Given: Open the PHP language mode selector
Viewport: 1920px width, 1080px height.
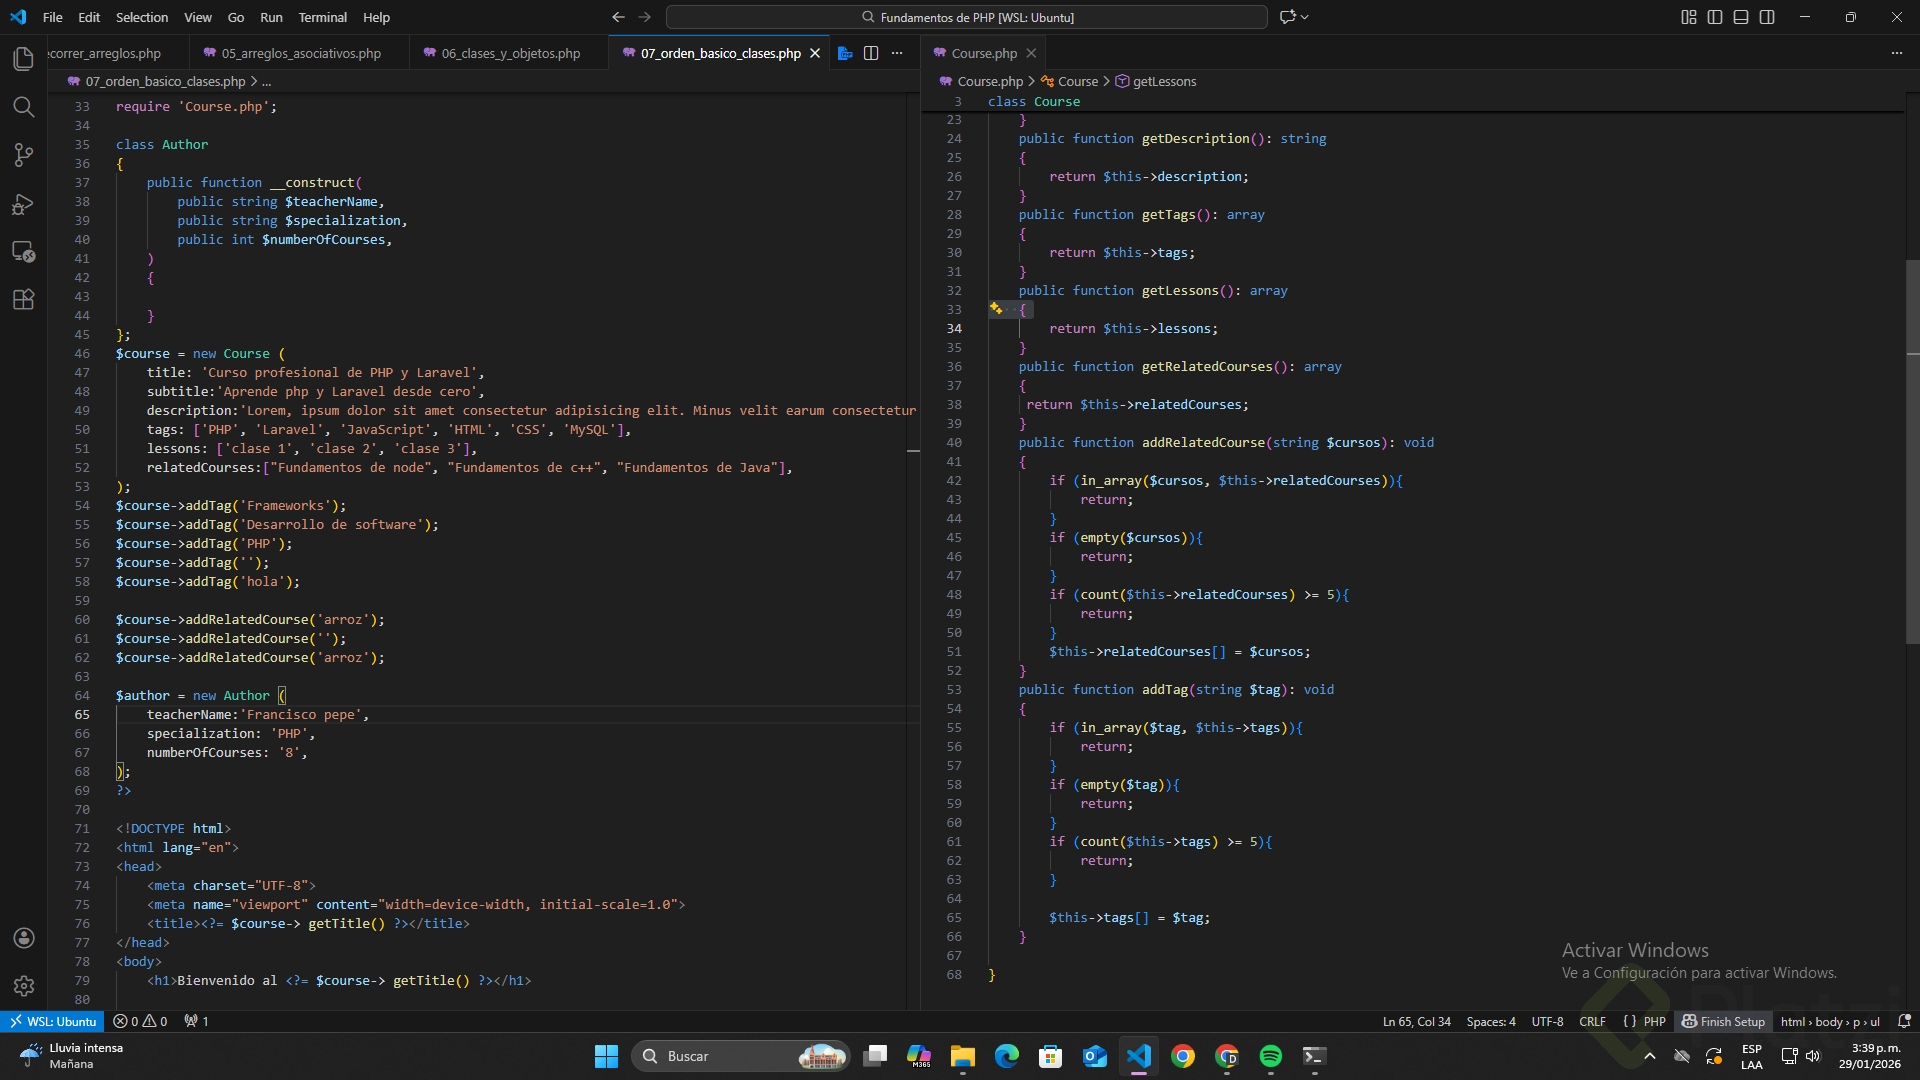Looking at the screenshot, I should pyautogui.click(x=1654, y=1021).
